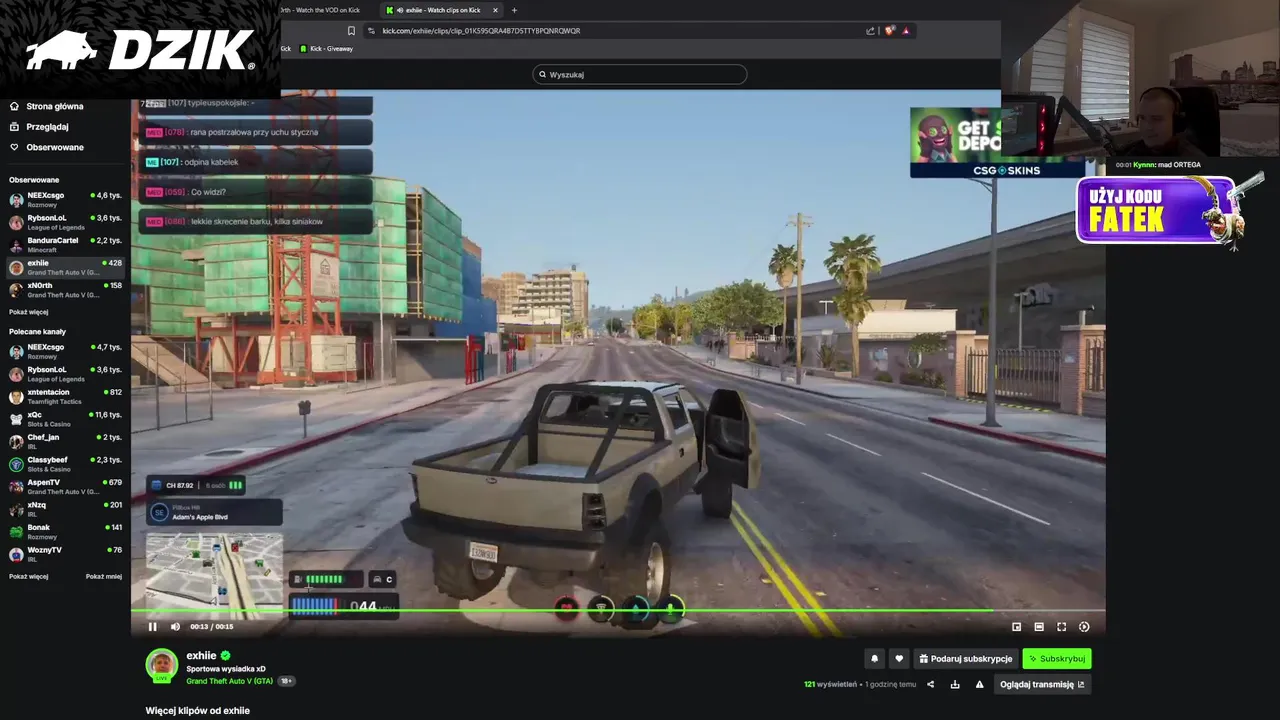Select exhiie in the followed channels list

pos(65,267)
